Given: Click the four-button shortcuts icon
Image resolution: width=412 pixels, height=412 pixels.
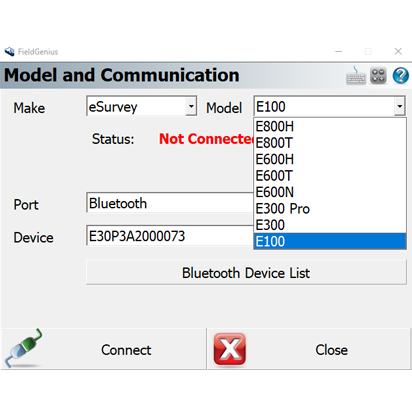Looking at the screenshot, I should [378, 75].
